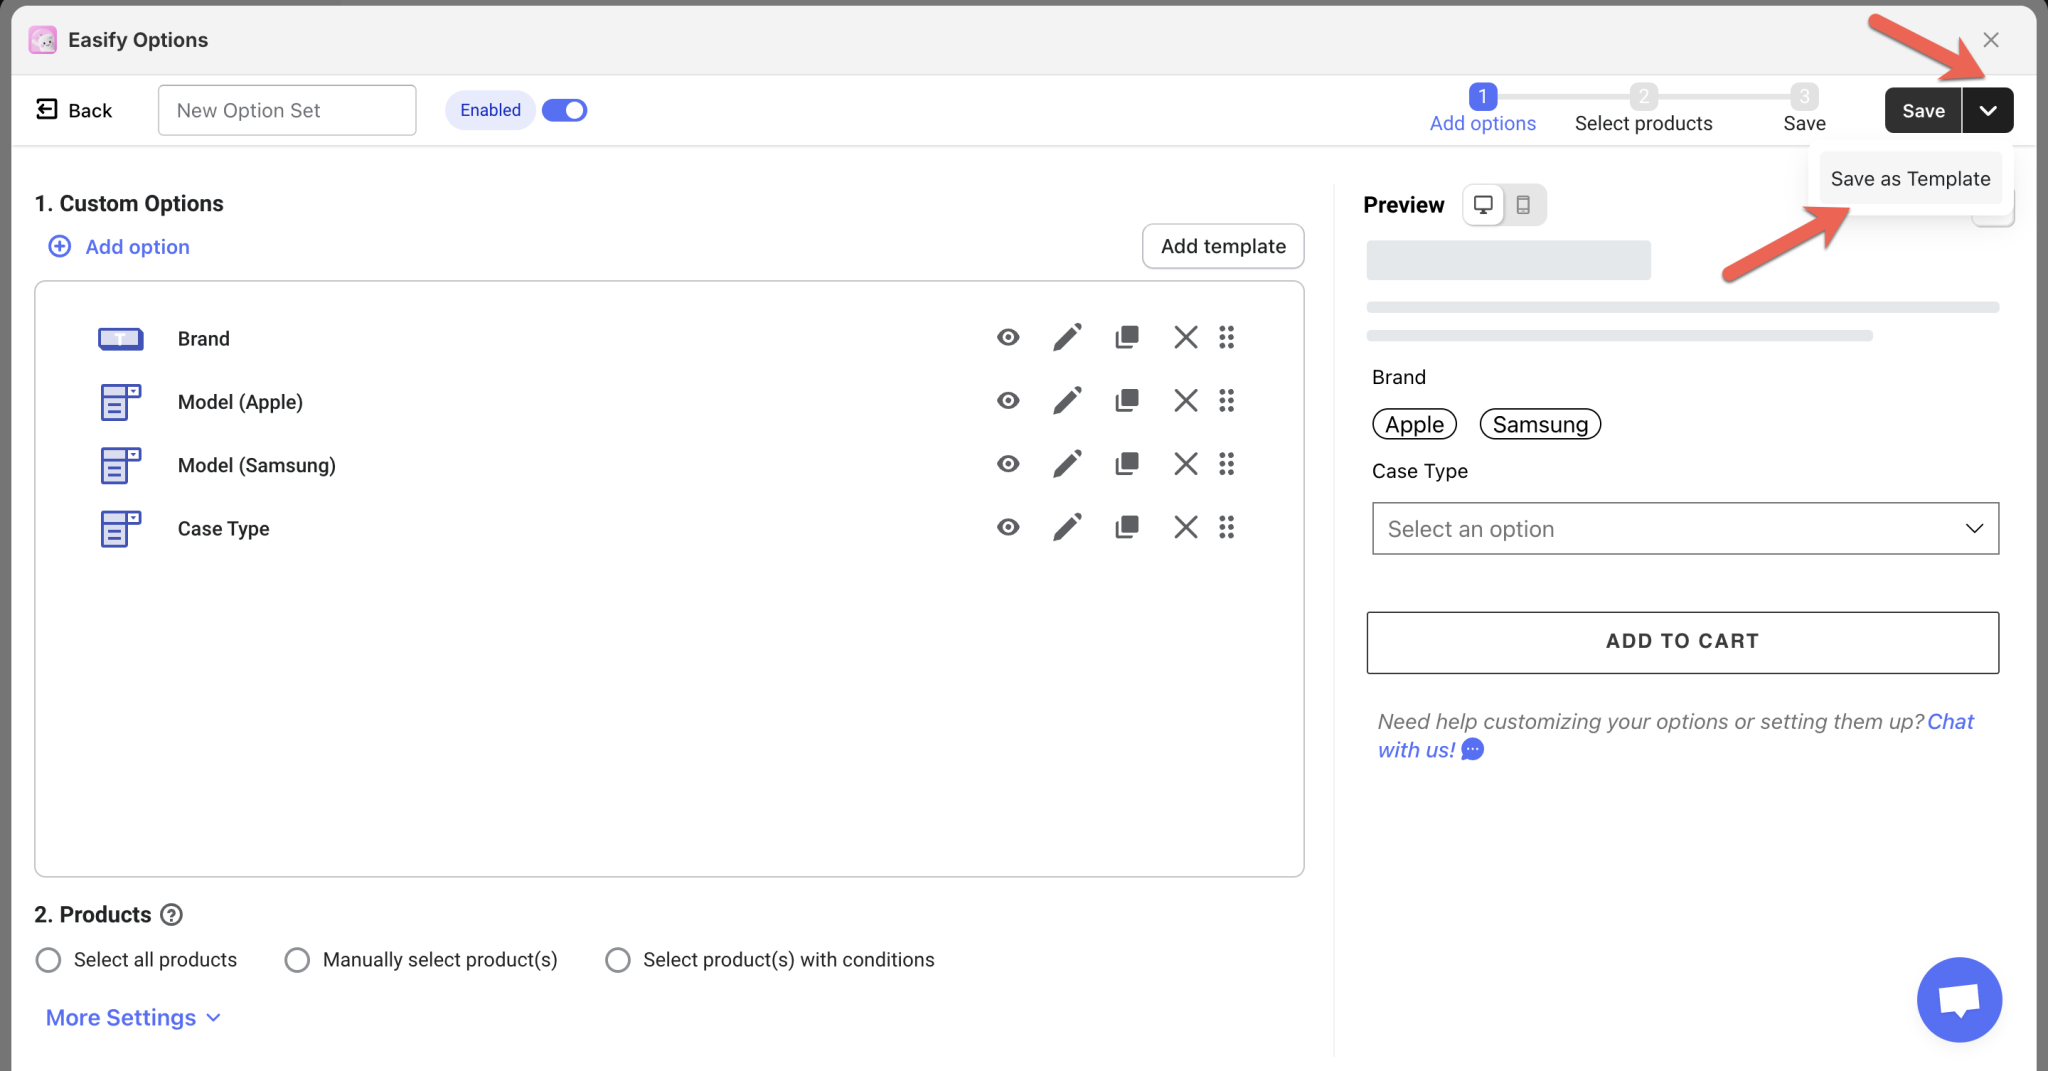
Task: Delete the Model (Samsung) option
Action: [1185, 463]
